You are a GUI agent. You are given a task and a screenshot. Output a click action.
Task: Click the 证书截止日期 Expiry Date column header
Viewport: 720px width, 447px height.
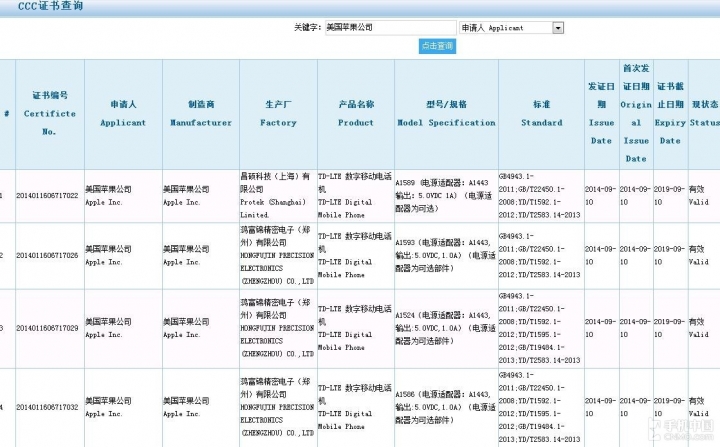pos(670,113)
